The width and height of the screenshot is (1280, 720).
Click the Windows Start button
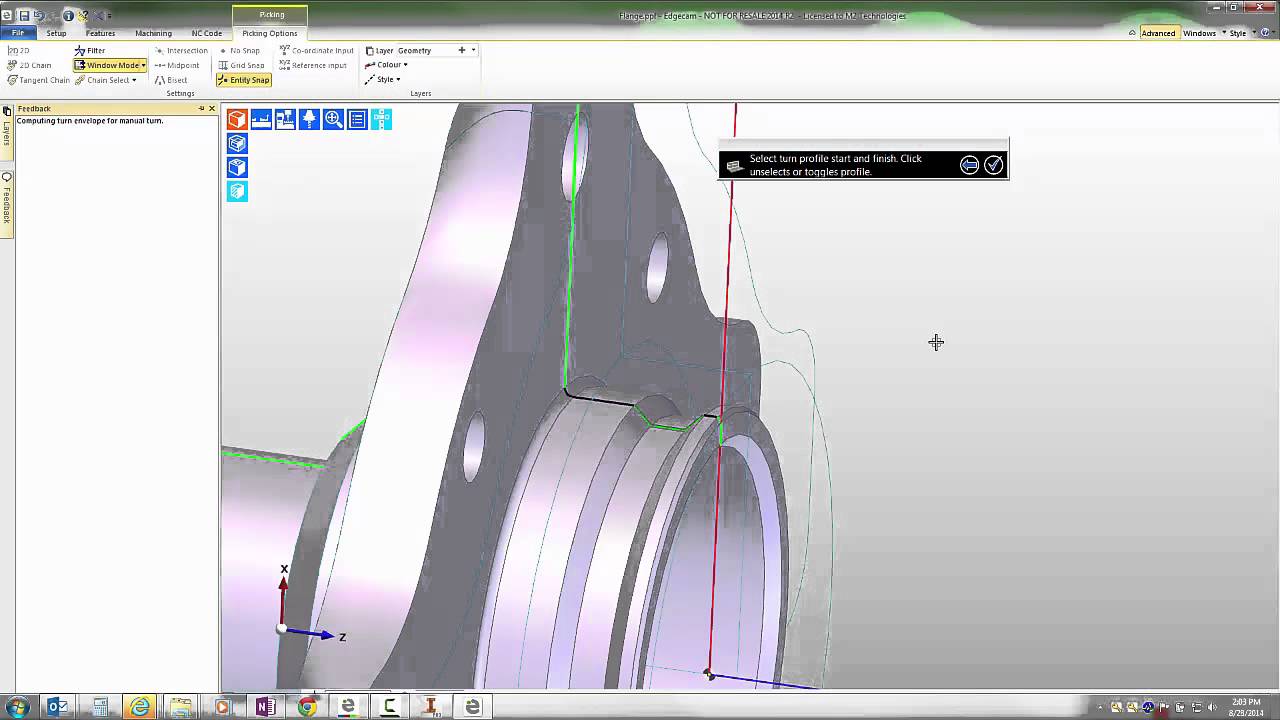click(x=17, y=707)
